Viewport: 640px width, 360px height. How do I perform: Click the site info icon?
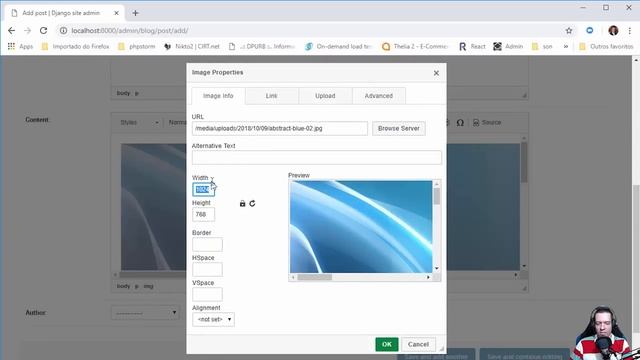(x=63, y=31)
